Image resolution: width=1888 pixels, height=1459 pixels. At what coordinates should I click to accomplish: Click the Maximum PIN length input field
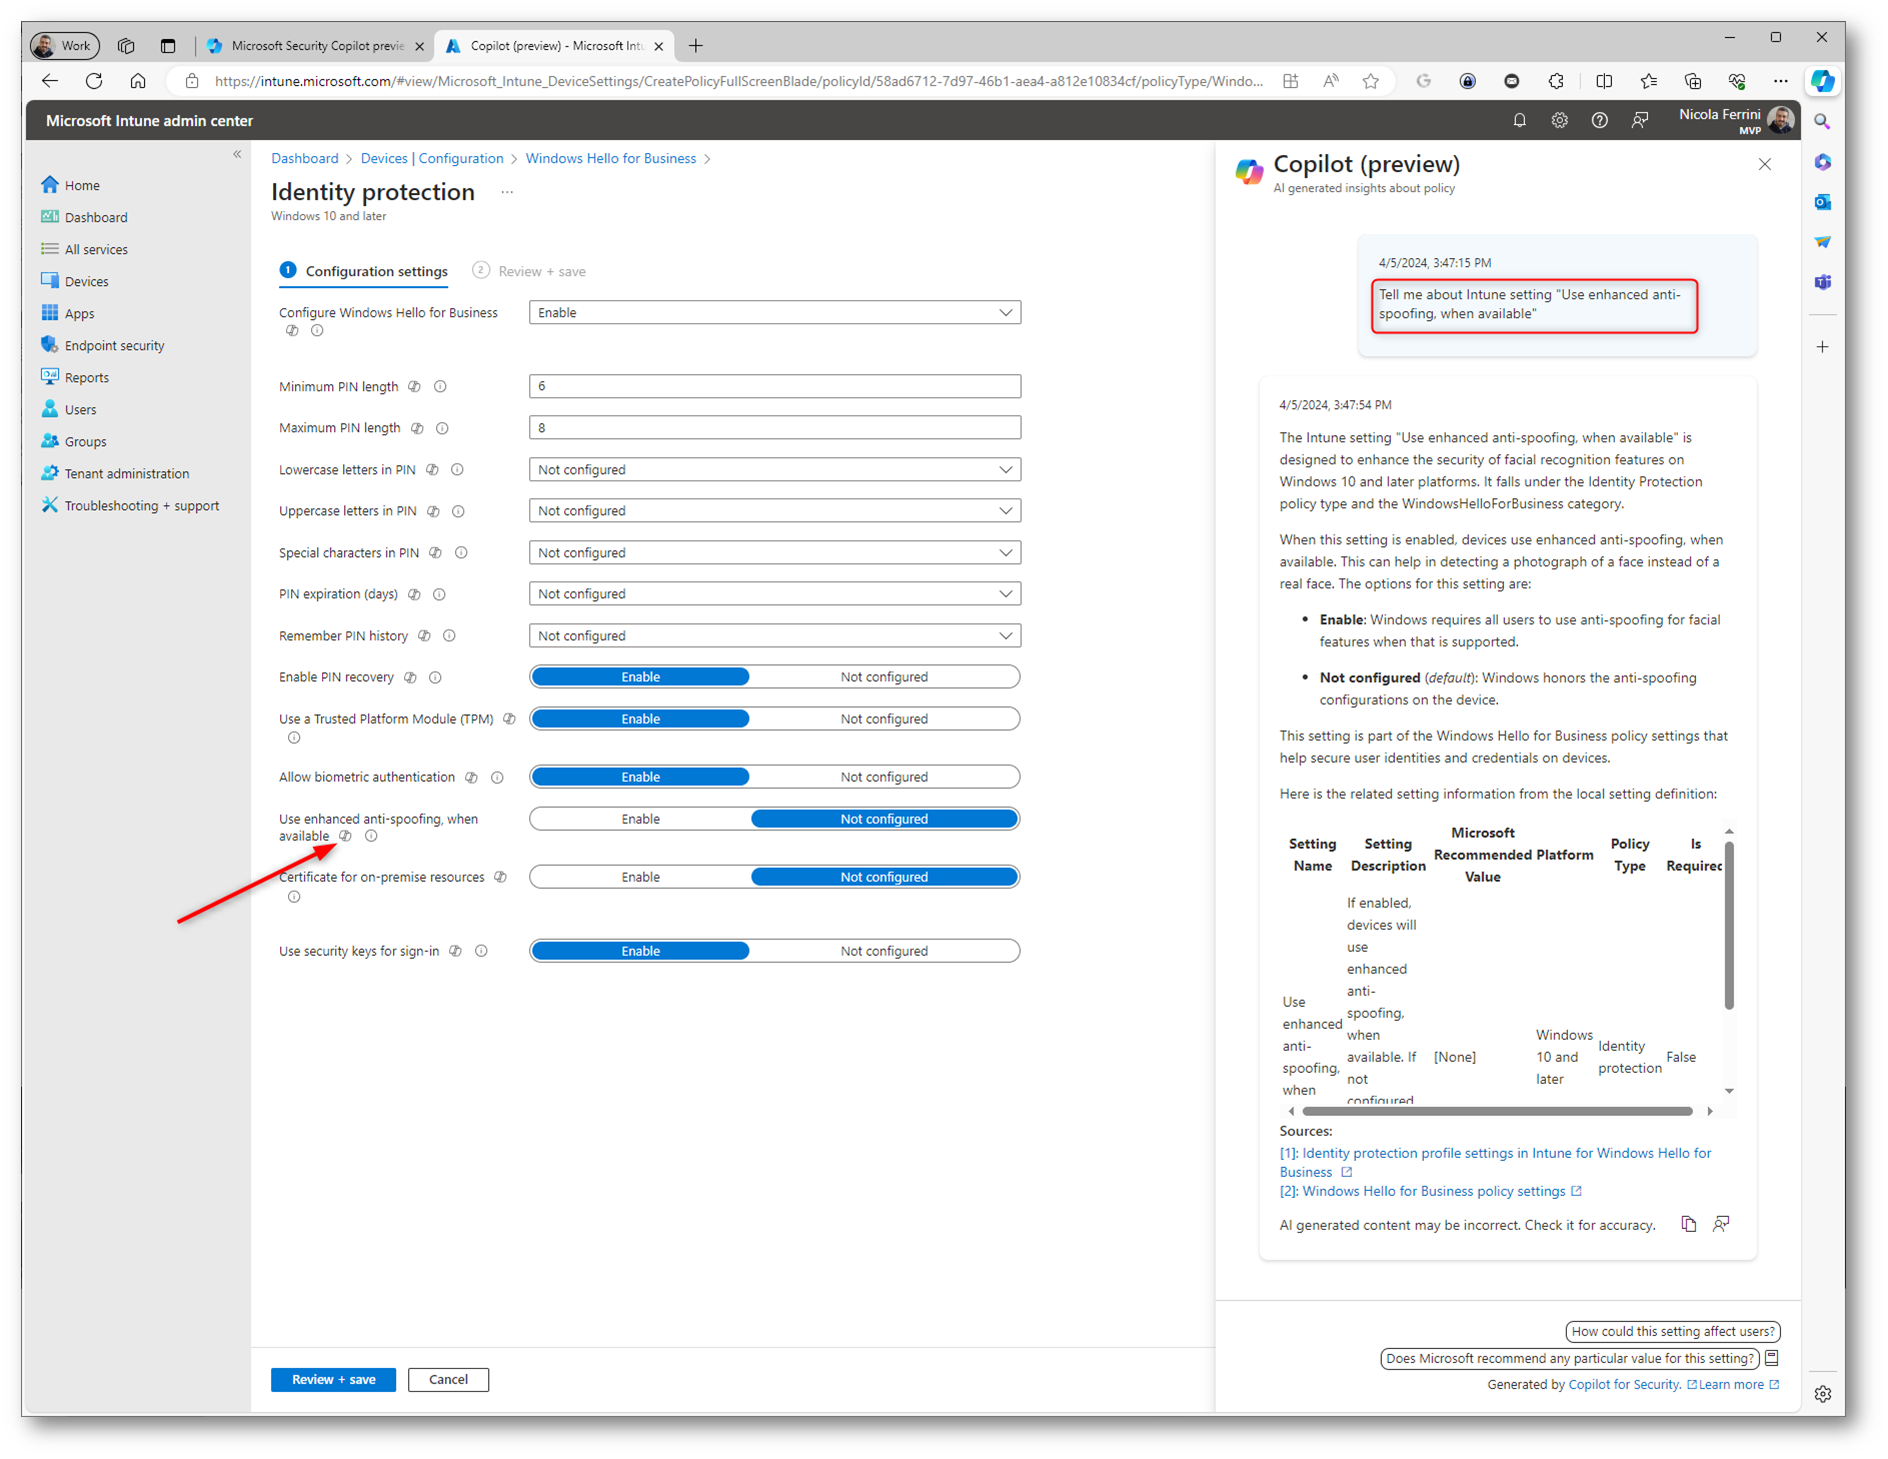775,428
